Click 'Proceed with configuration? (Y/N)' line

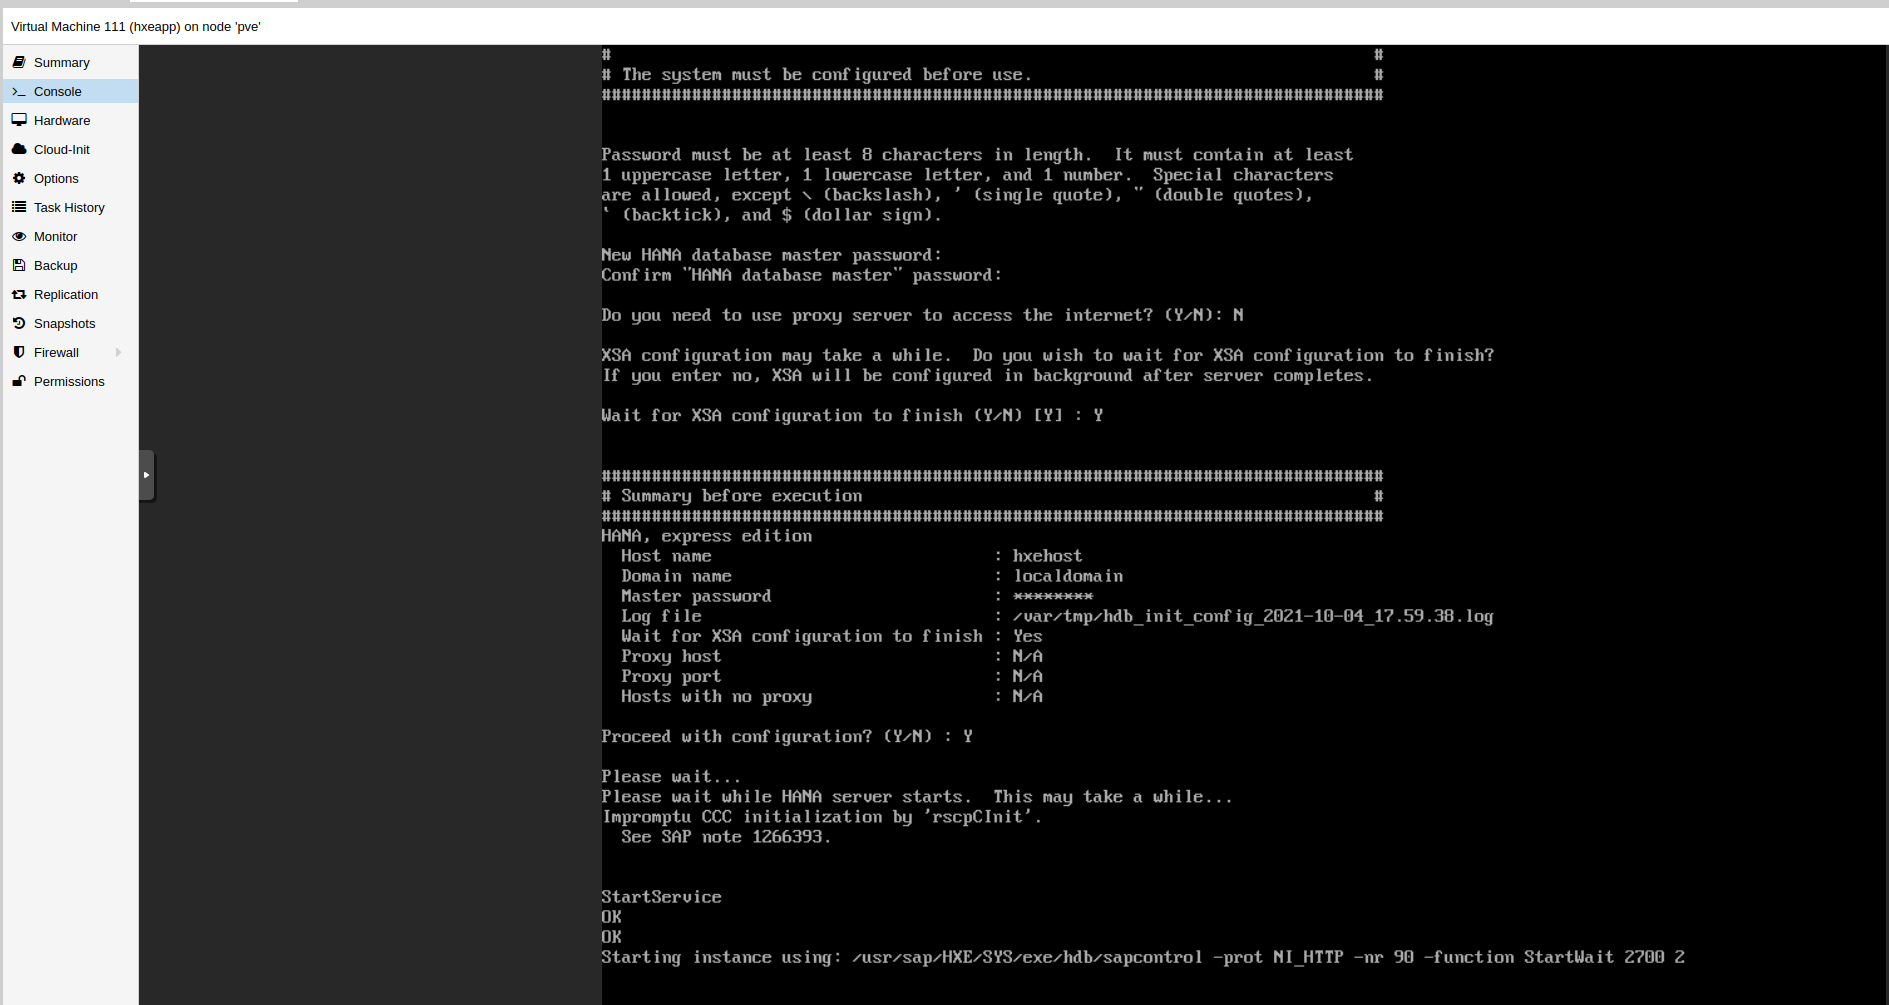787,737
